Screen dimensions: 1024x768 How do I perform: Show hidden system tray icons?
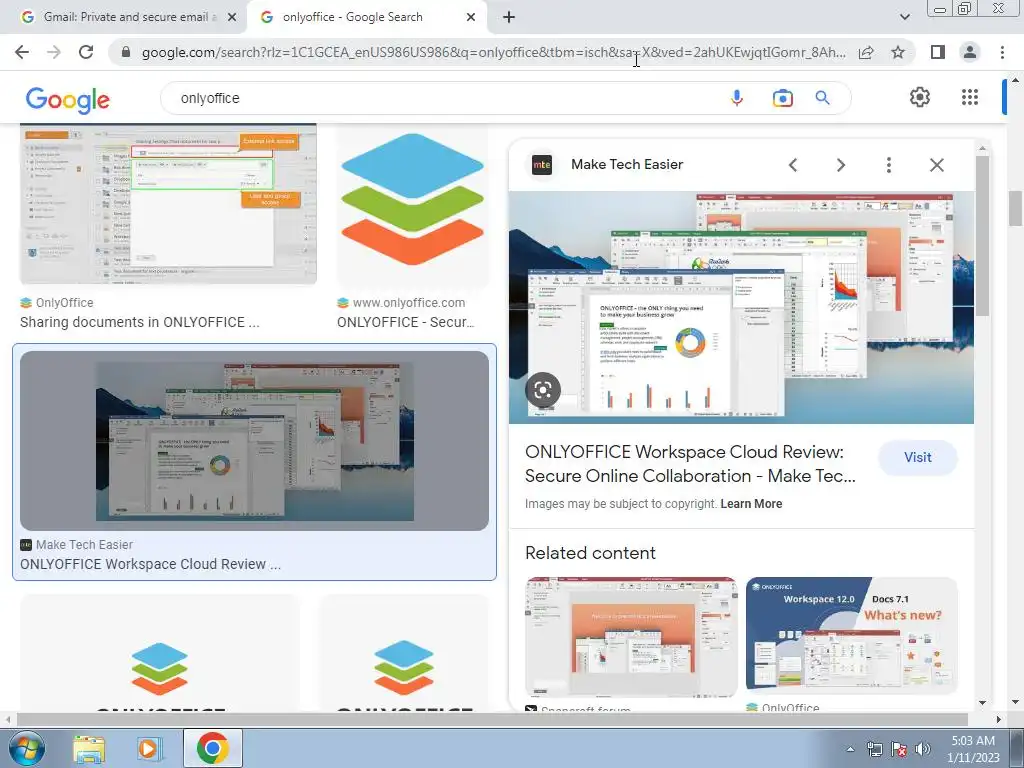pos(850,749)
